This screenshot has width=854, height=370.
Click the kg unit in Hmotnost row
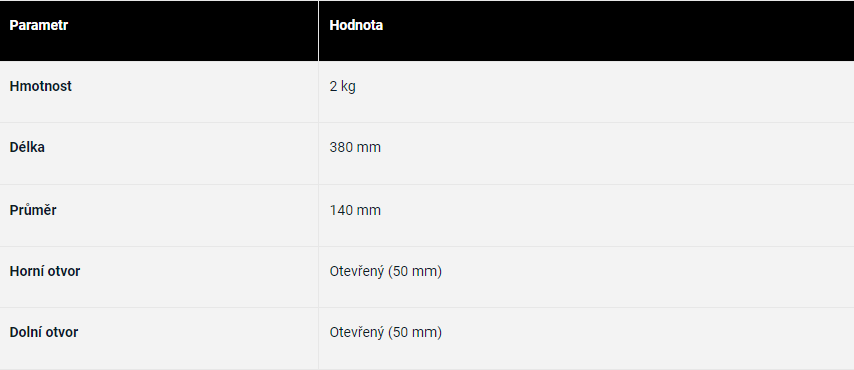click(349, 87)
